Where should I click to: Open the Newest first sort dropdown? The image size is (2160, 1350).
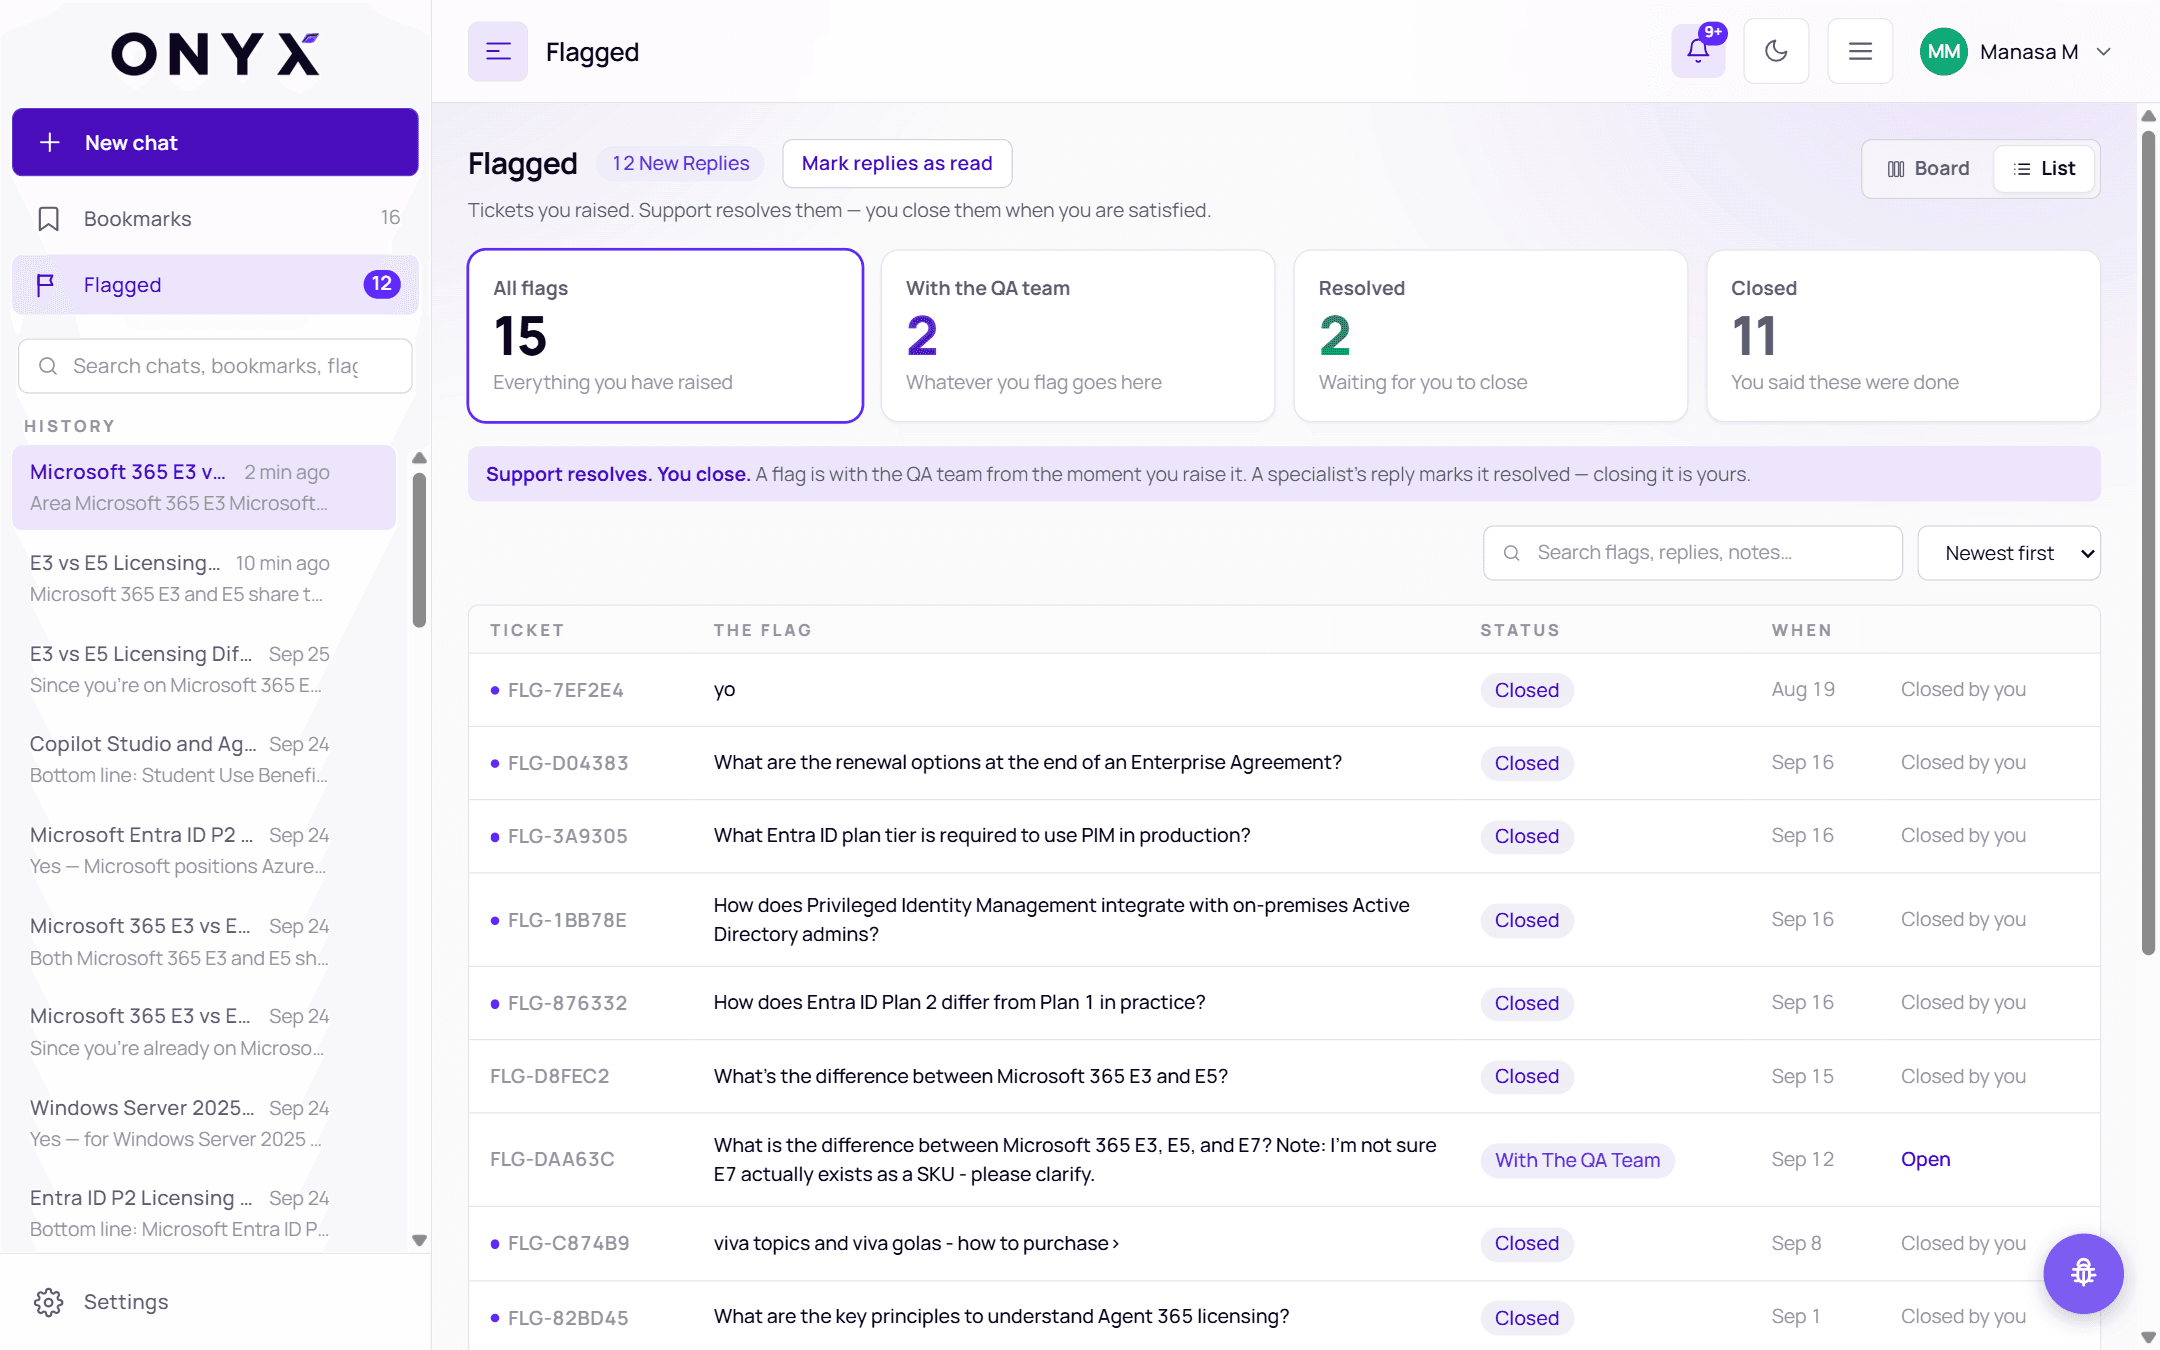click(x=2008, y=552)
